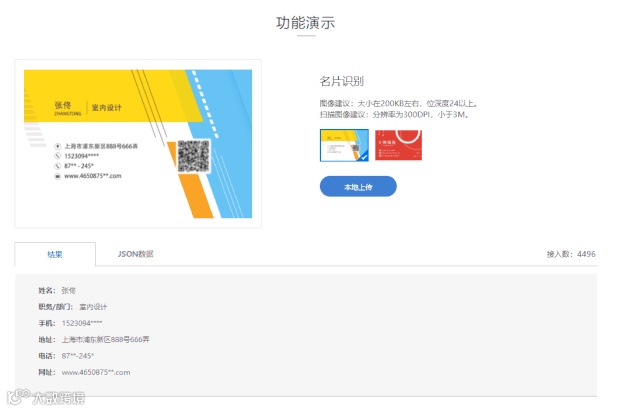Click the 本地上传 upload button

[x=358, y=187]
